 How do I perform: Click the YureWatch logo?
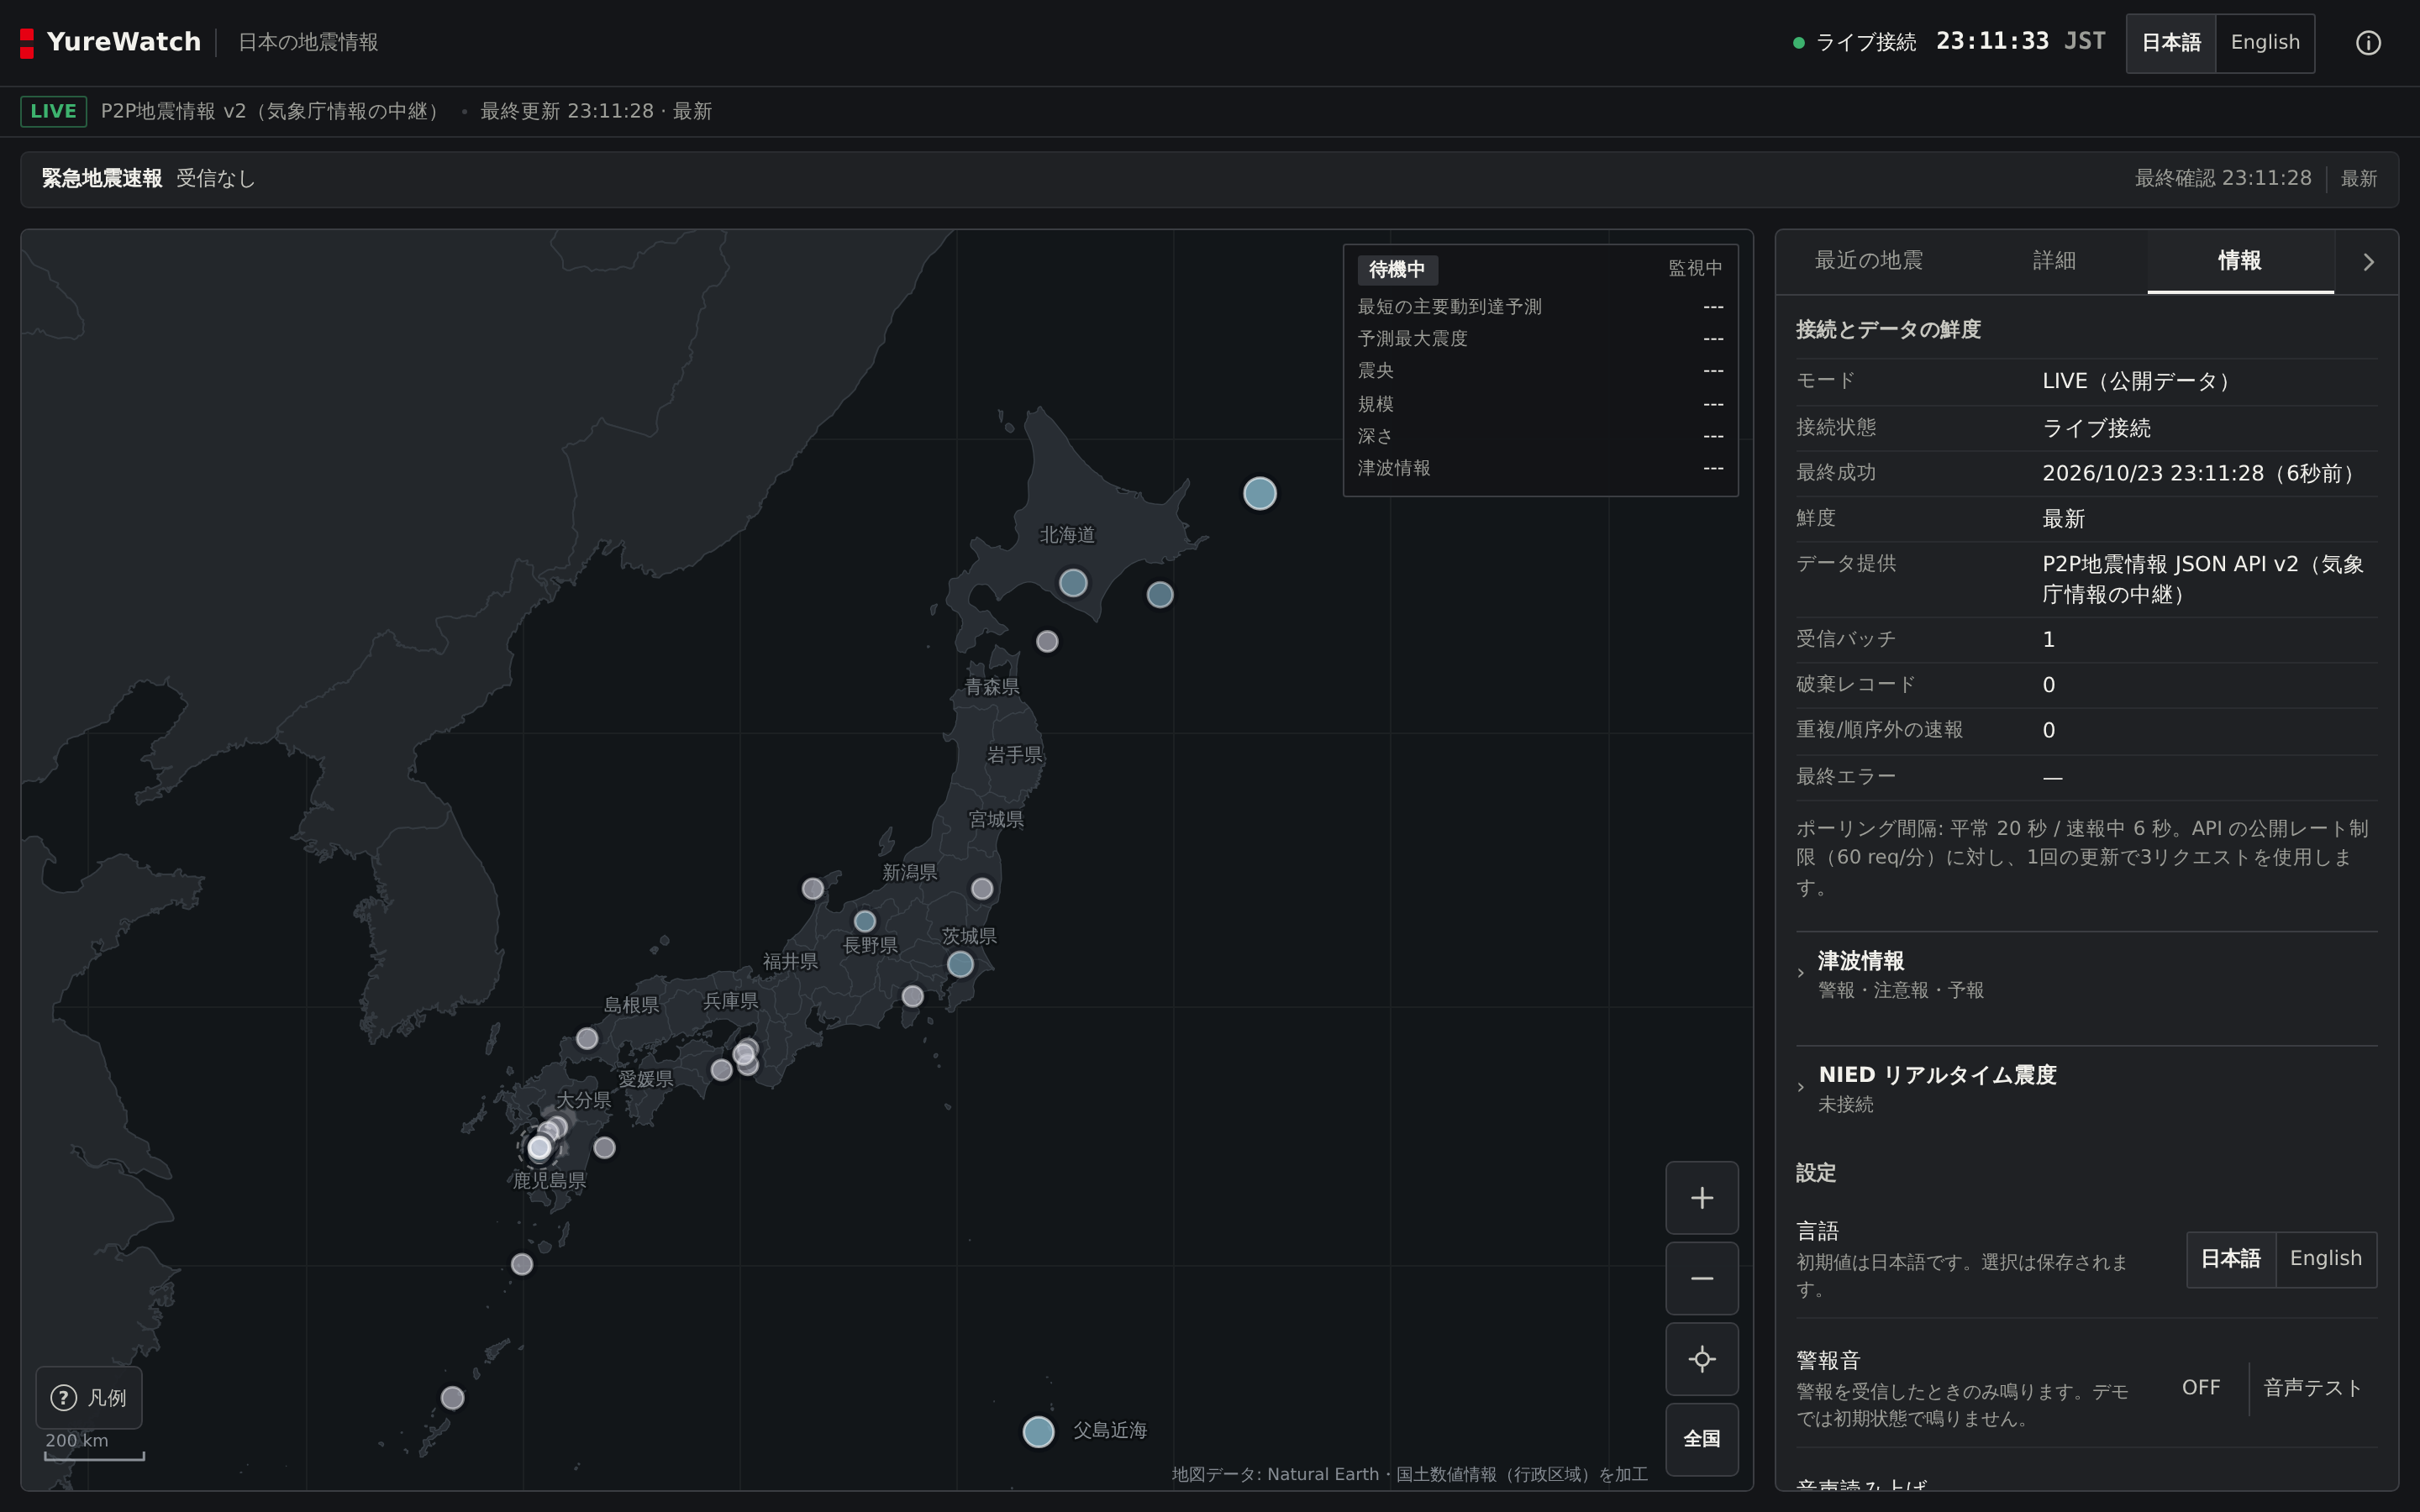[110, 43]
